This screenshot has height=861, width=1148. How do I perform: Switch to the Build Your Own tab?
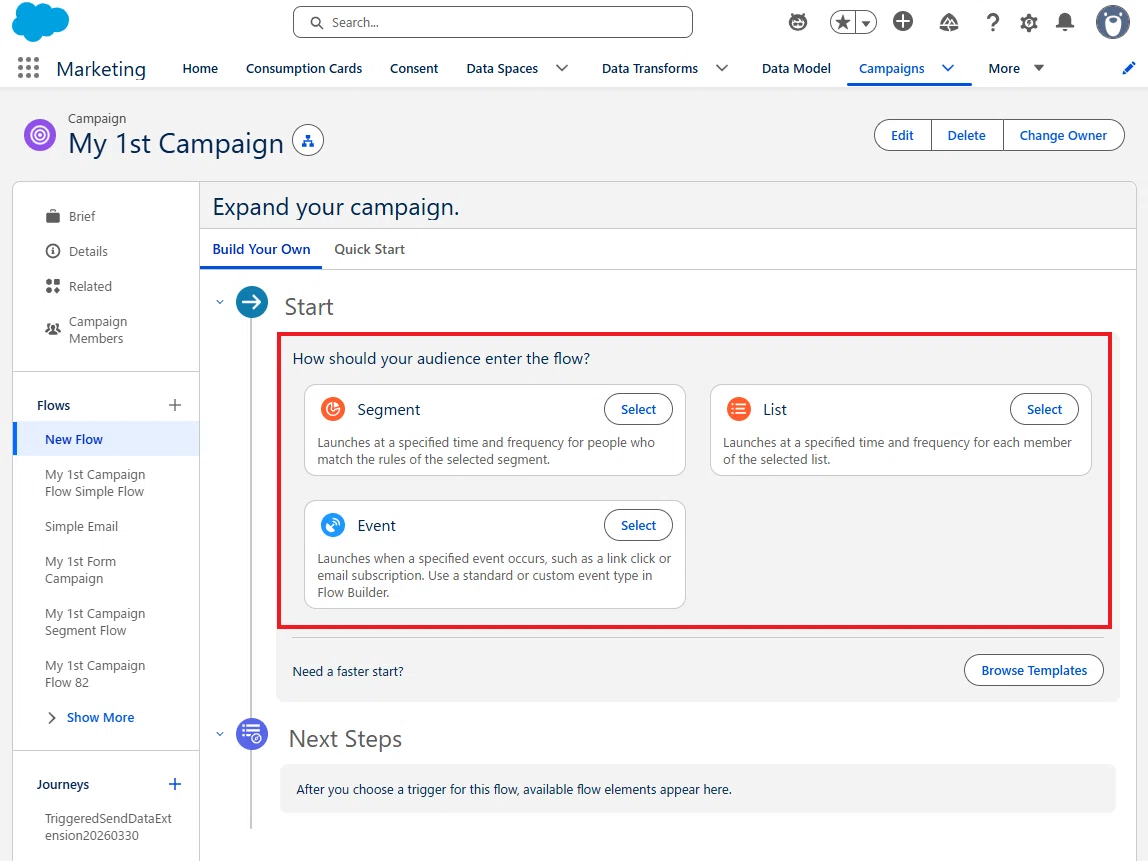click(261, 249)
